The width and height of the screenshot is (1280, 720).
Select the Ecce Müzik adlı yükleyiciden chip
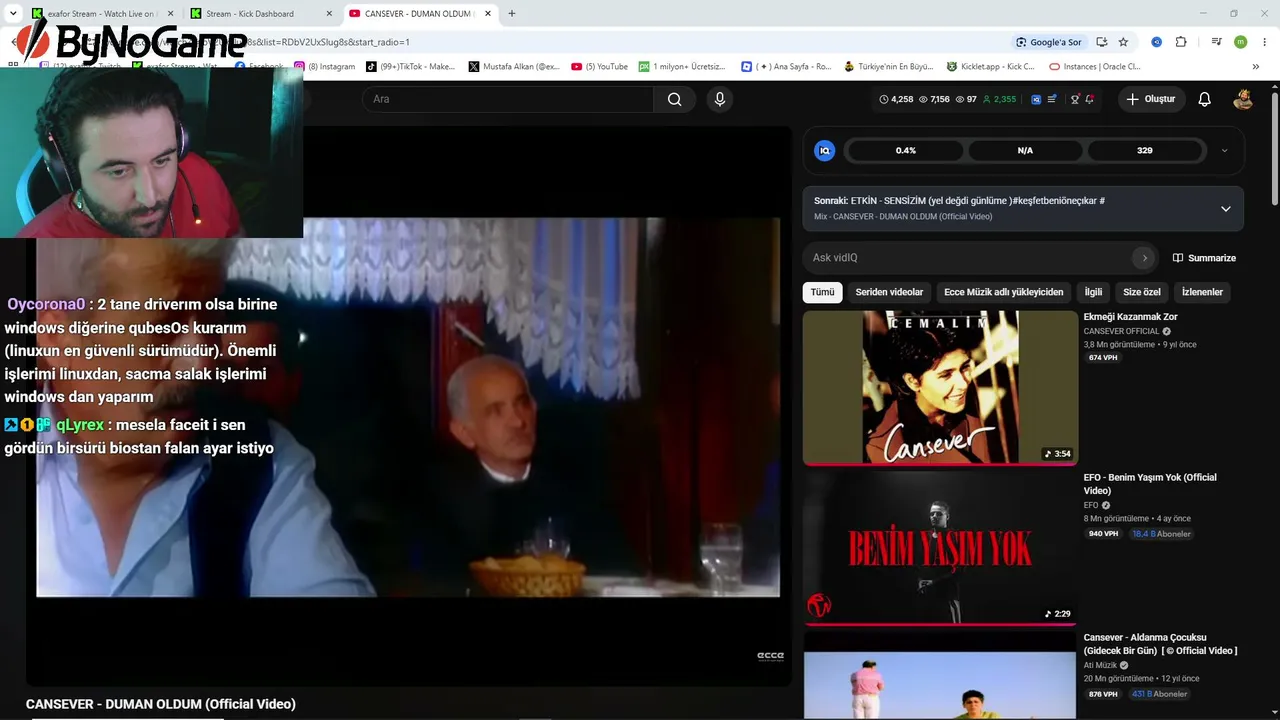pyautogui.click(x=1004, y=292)
